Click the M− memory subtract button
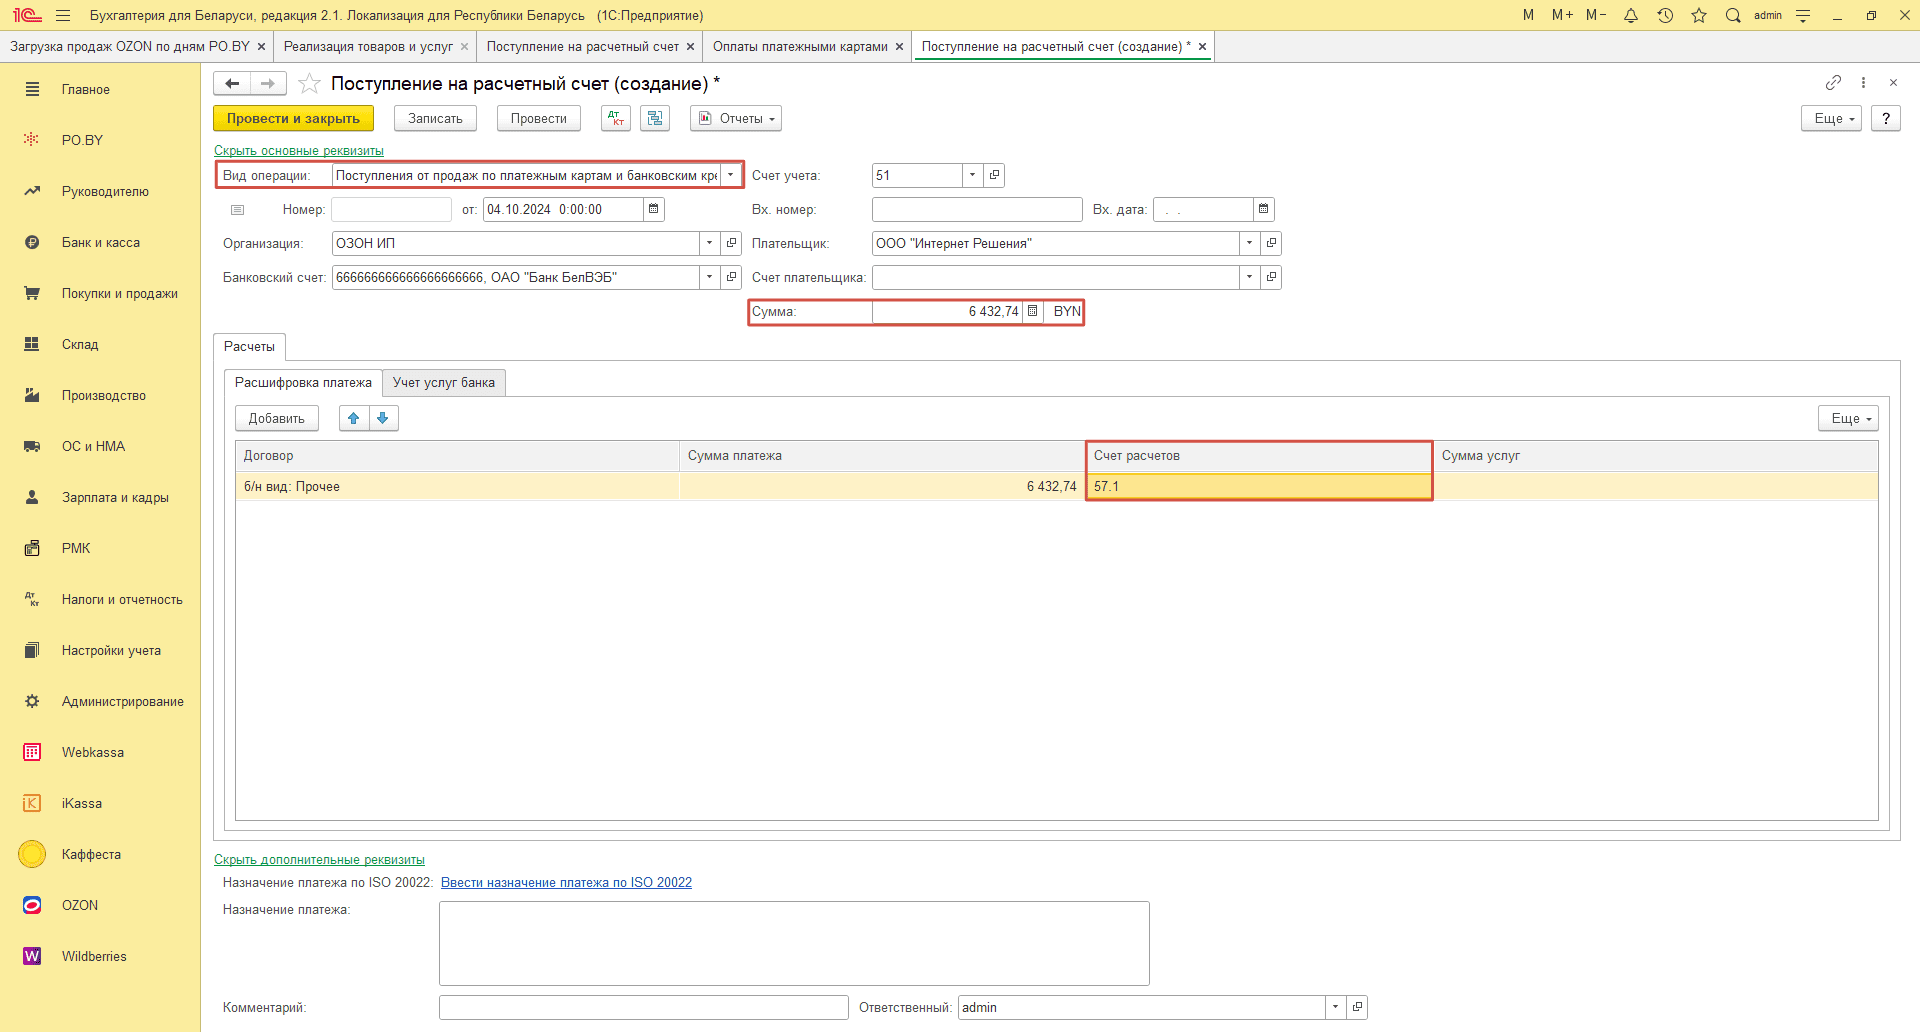This screenshot has height=1032, width=1920. pos(1596,15)
